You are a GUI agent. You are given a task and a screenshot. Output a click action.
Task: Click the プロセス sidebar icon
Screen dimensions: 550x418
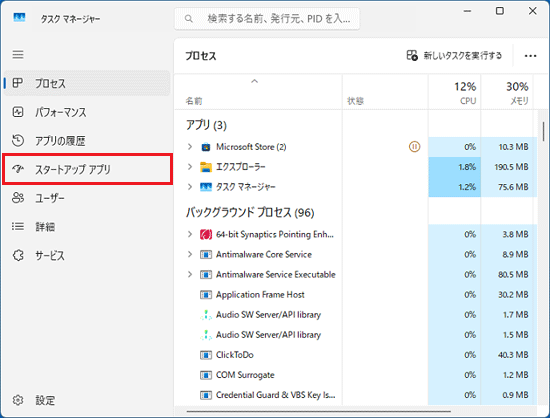pyautogui.click(x=18, y=83)
